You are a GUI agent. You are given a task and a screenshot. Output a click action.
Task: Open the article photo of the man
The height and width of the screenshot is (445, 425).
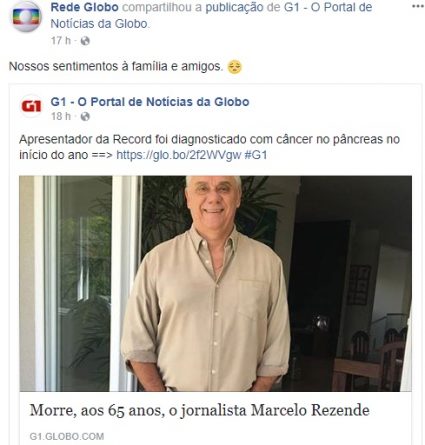coord(215,284)
